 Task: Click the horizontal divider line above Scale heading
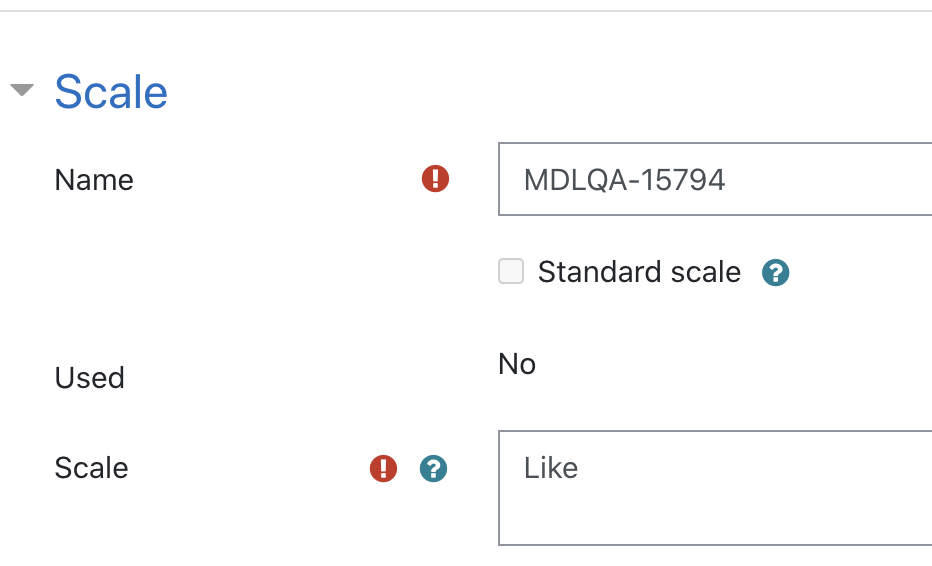click(466, 11)
